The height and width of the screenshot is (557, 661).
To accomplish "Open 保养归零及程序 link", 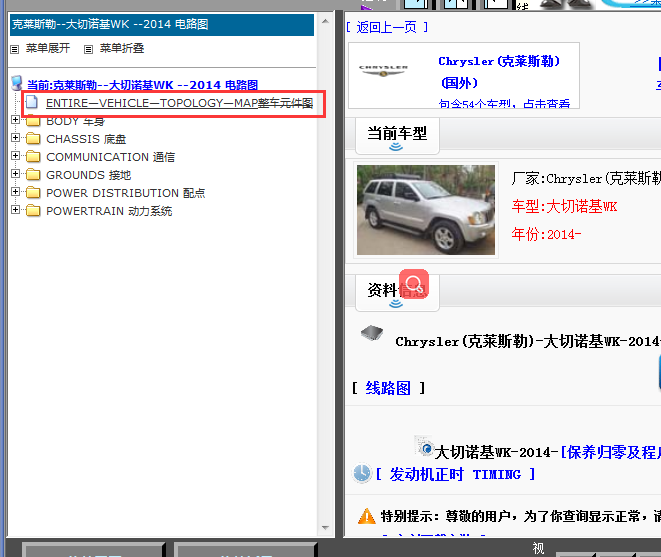I will (x=610, y=452).
